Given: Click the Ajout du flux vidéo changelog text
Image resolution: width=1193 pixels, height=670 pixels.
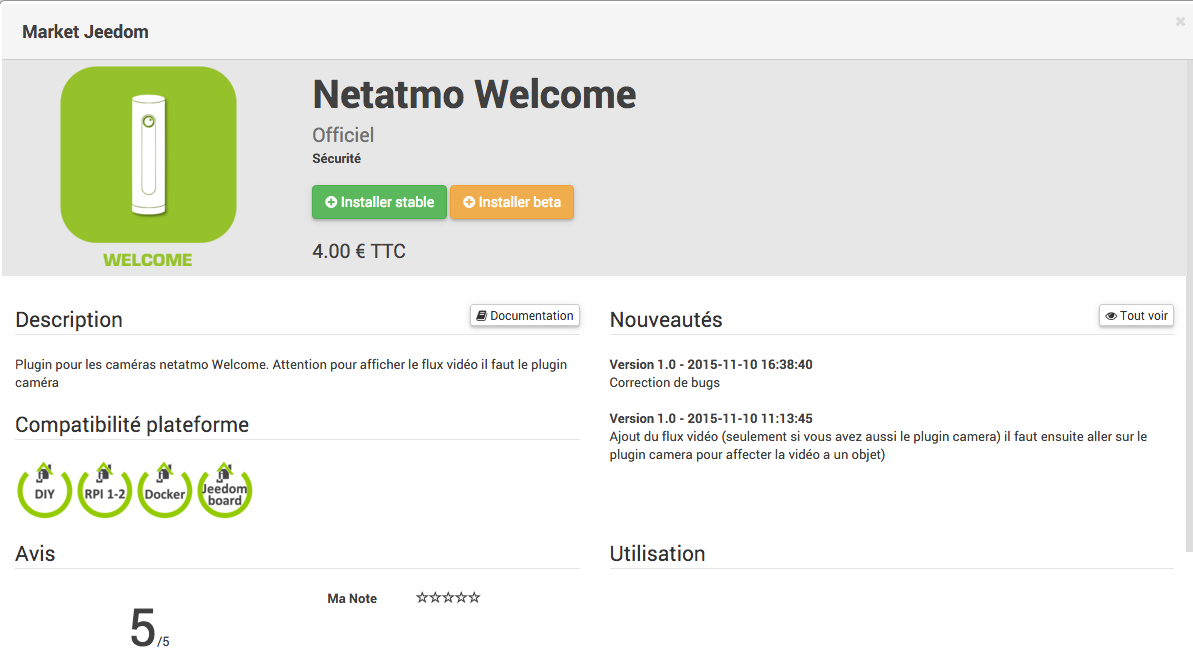Looking at the screenshot, I should pos(878,446).
